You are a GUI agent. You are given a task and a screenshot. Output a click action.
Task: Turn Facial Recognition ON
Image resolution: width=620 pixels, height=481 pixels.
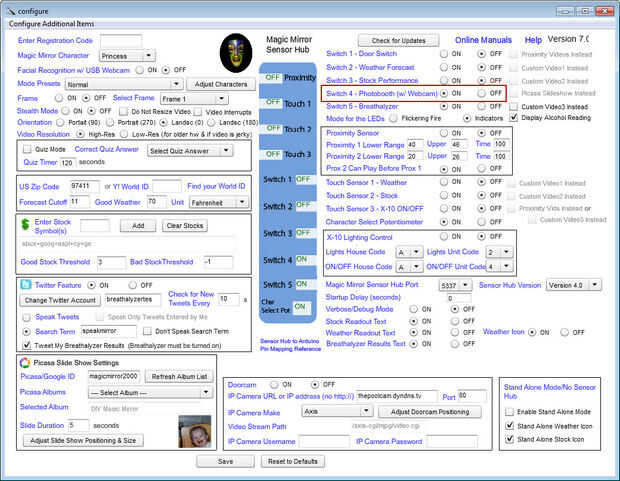(139, 70)
